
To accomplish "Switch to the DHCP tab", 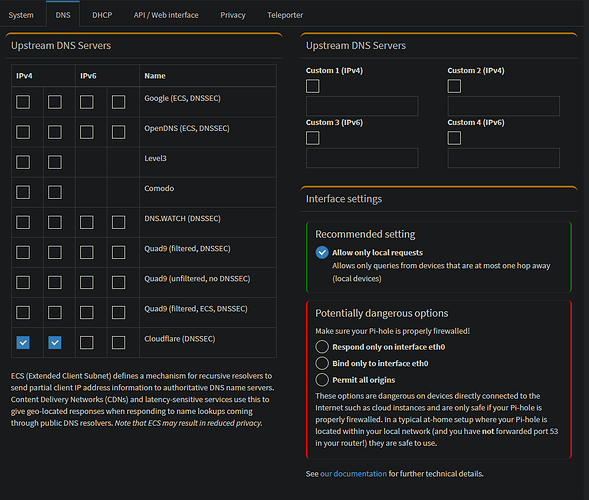I will coord(102,15).
